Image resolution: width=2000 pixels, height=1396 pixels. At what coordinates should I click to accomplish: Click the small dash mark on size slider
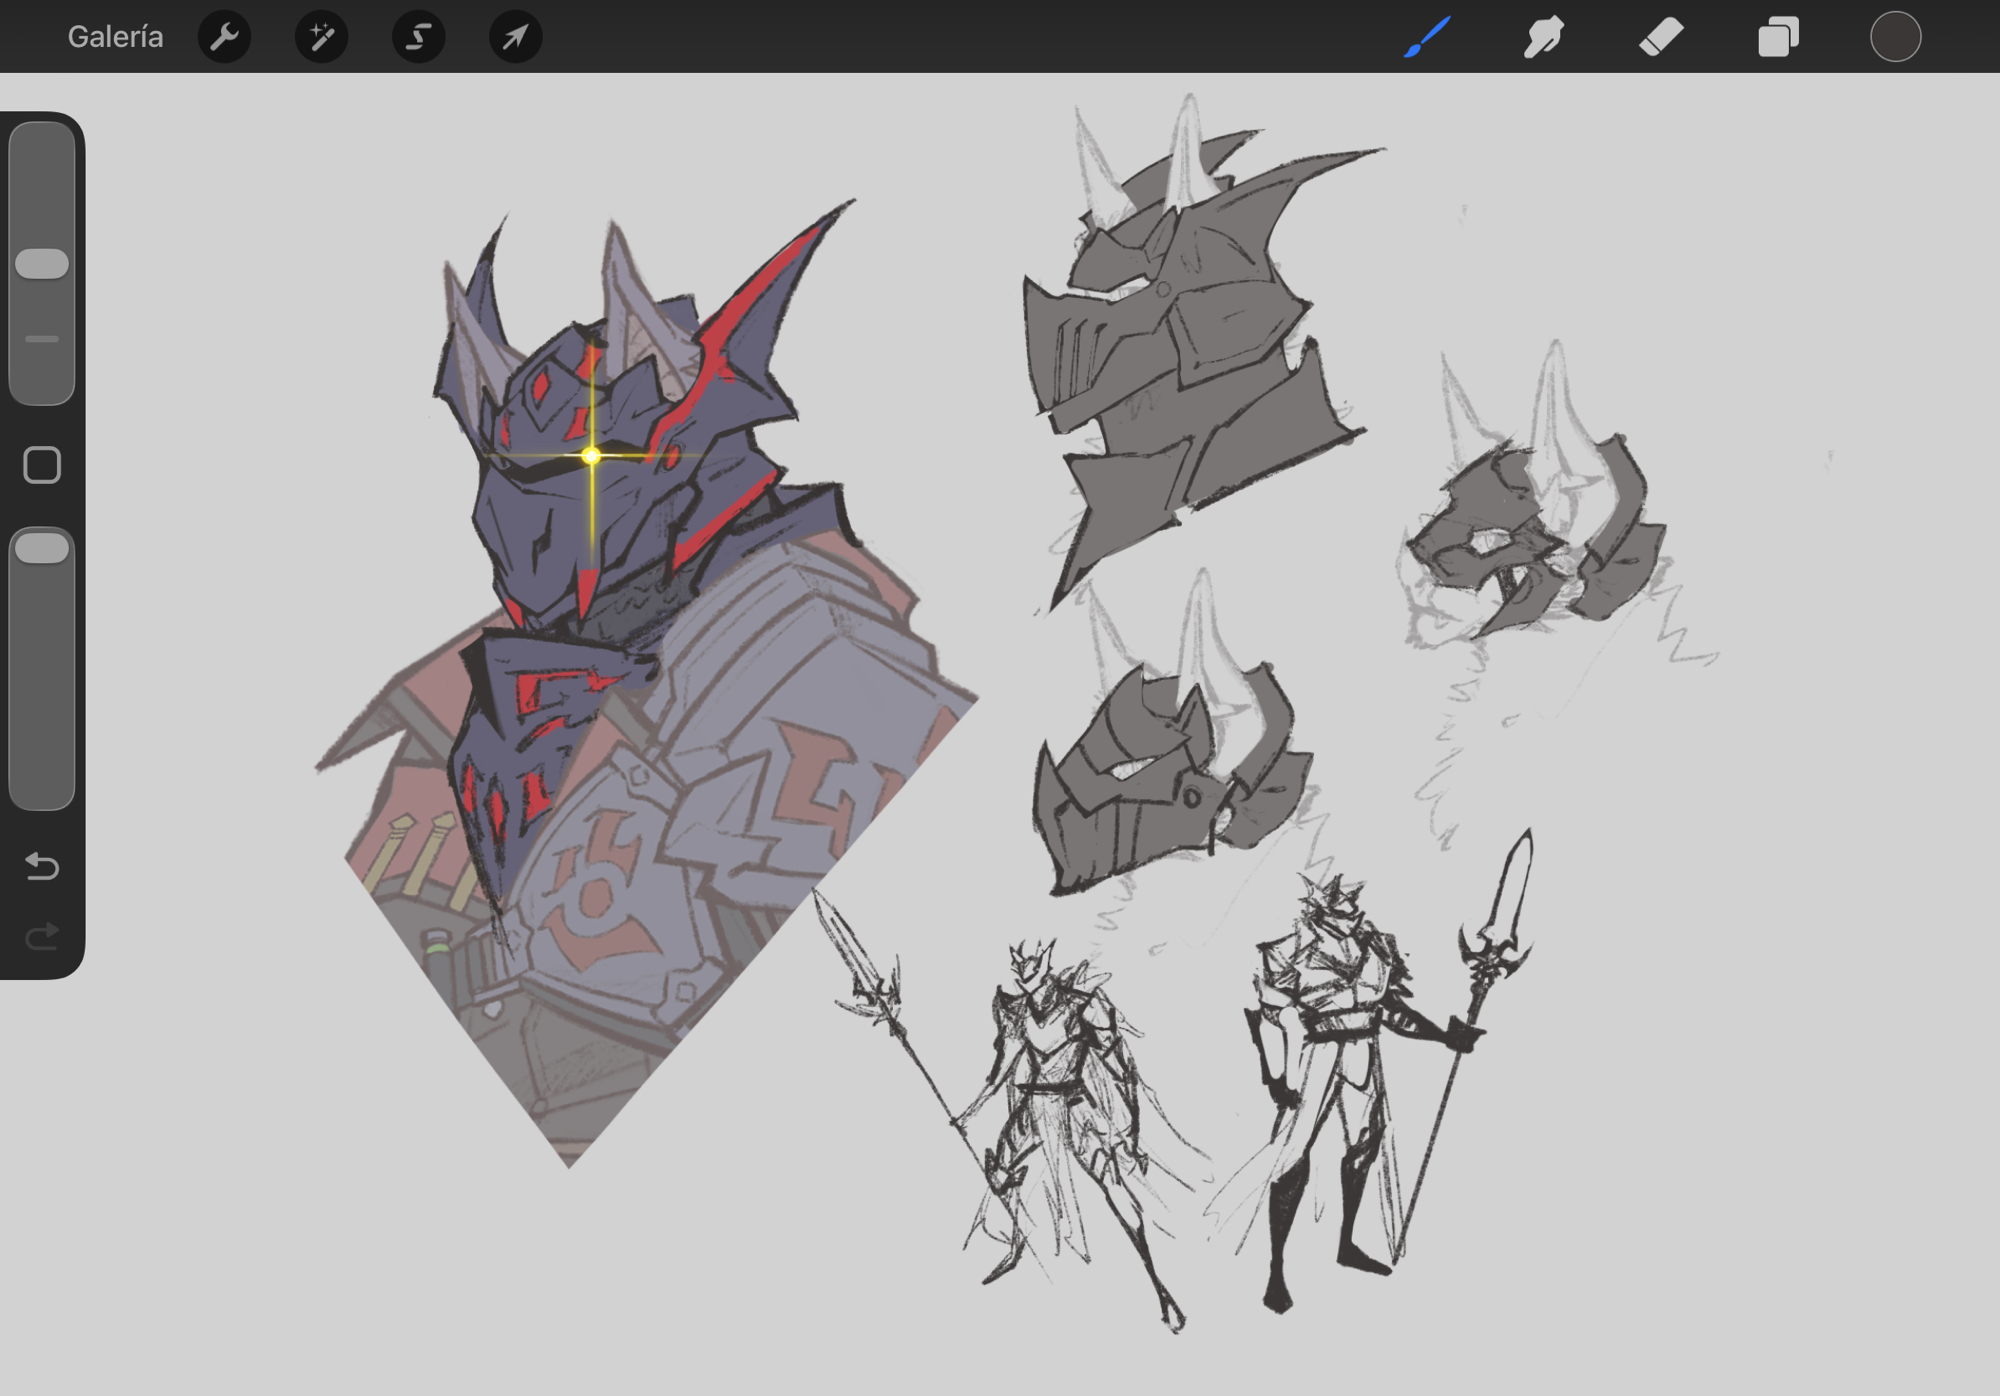point(42,339)
